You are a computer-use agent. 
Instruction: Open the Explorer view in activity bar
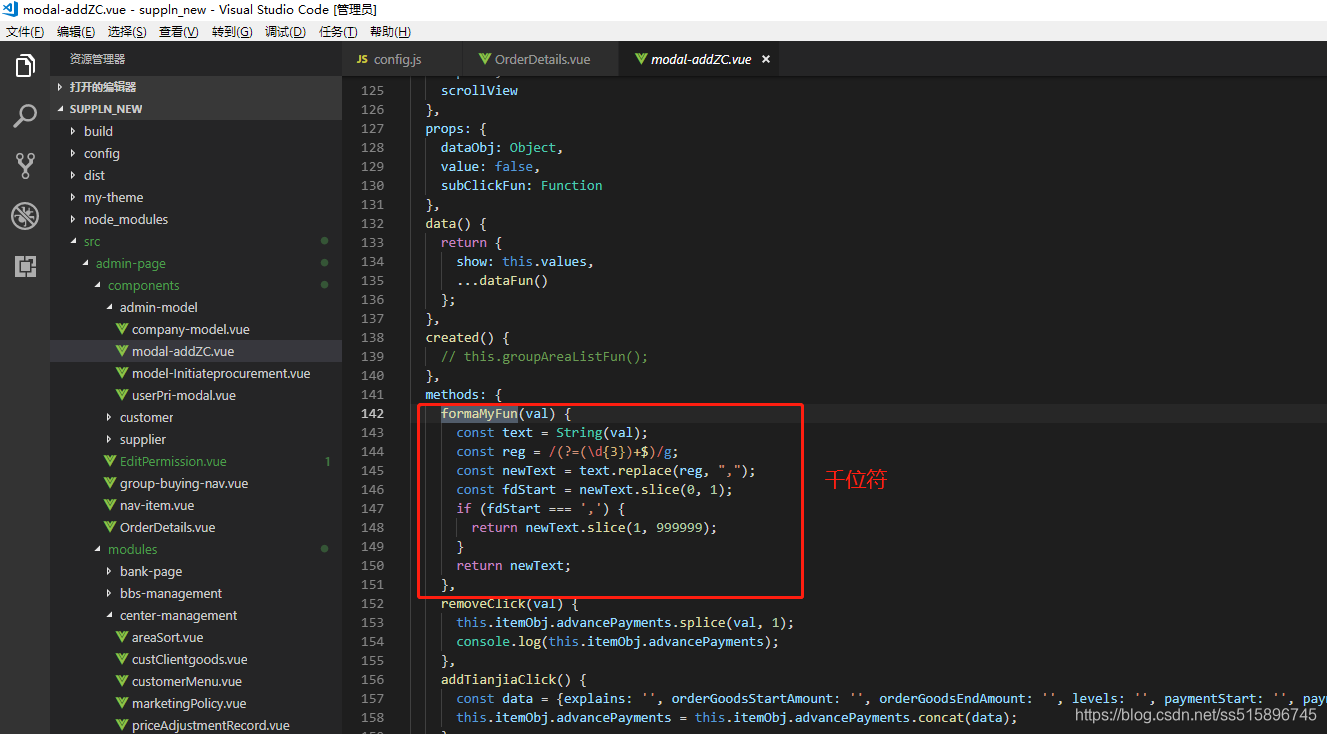[25, 67]
